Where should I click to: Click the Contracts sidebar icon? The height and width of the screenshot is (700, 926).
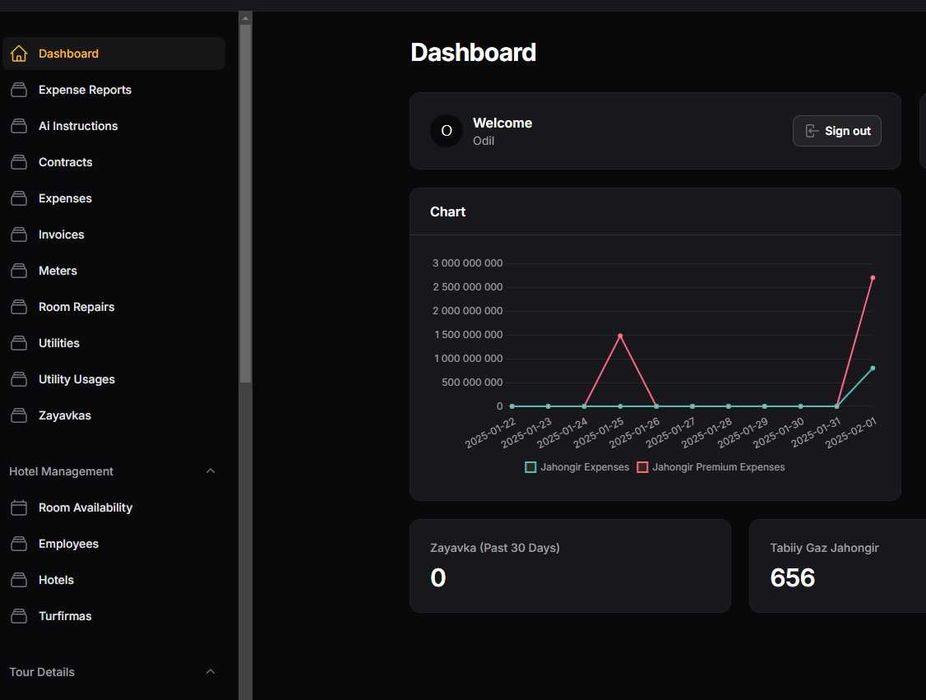coord(19,162)
